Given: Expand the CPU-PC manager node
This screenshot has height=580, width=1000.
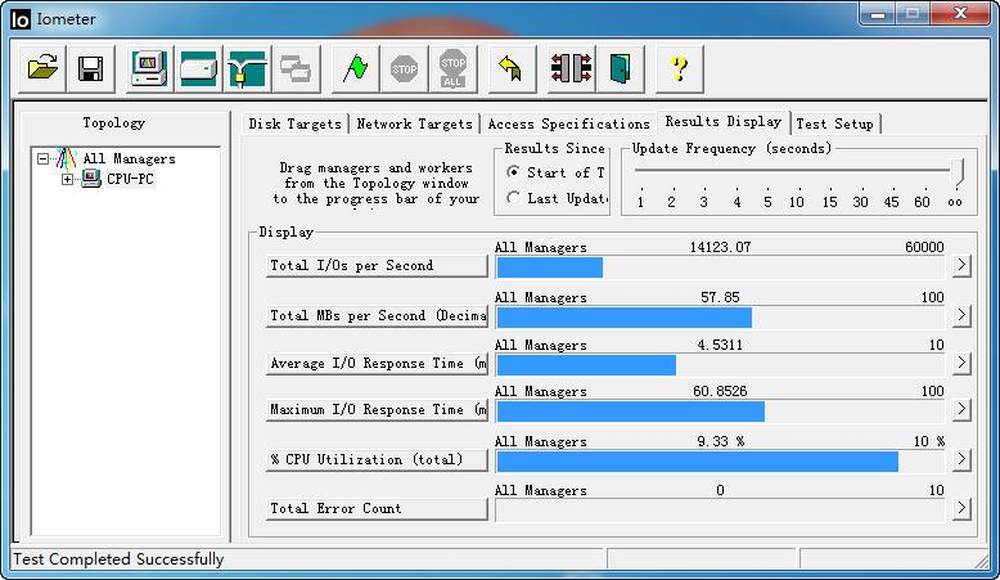Looking at the screenshot, I should pos(67,179).
